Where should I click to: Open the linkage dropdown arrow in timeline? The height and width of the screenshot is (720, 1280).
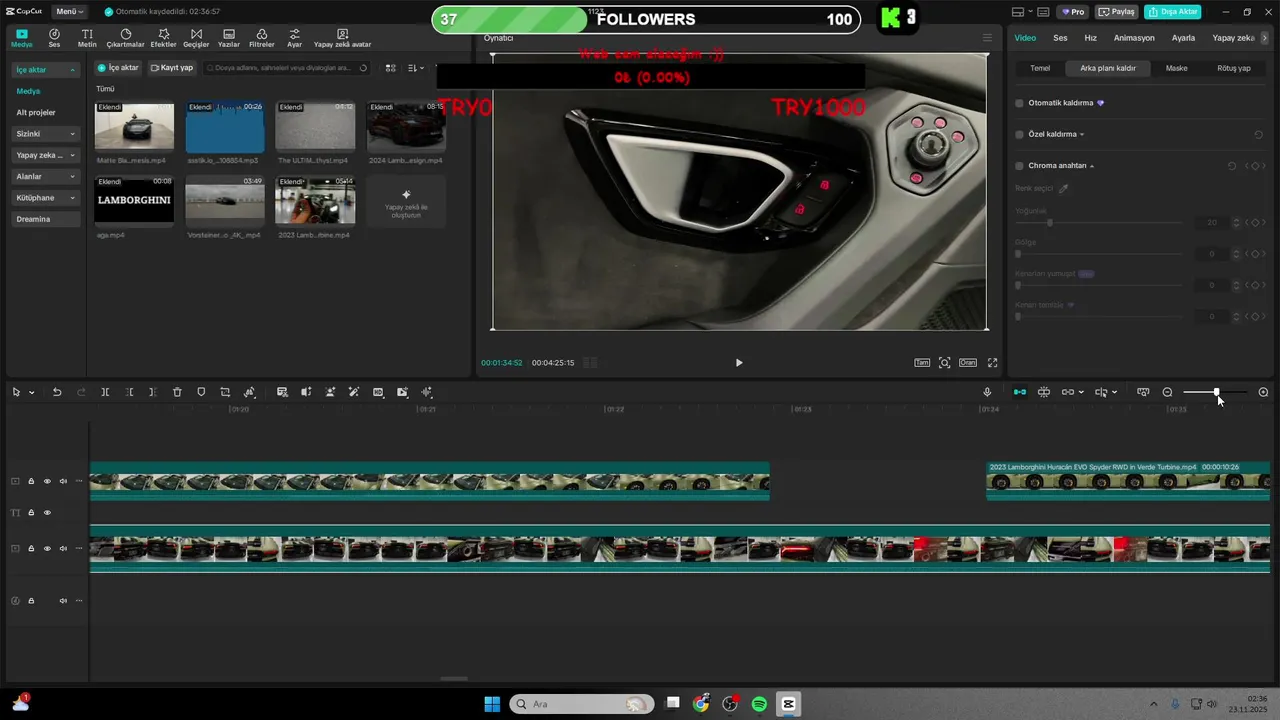1081,392
